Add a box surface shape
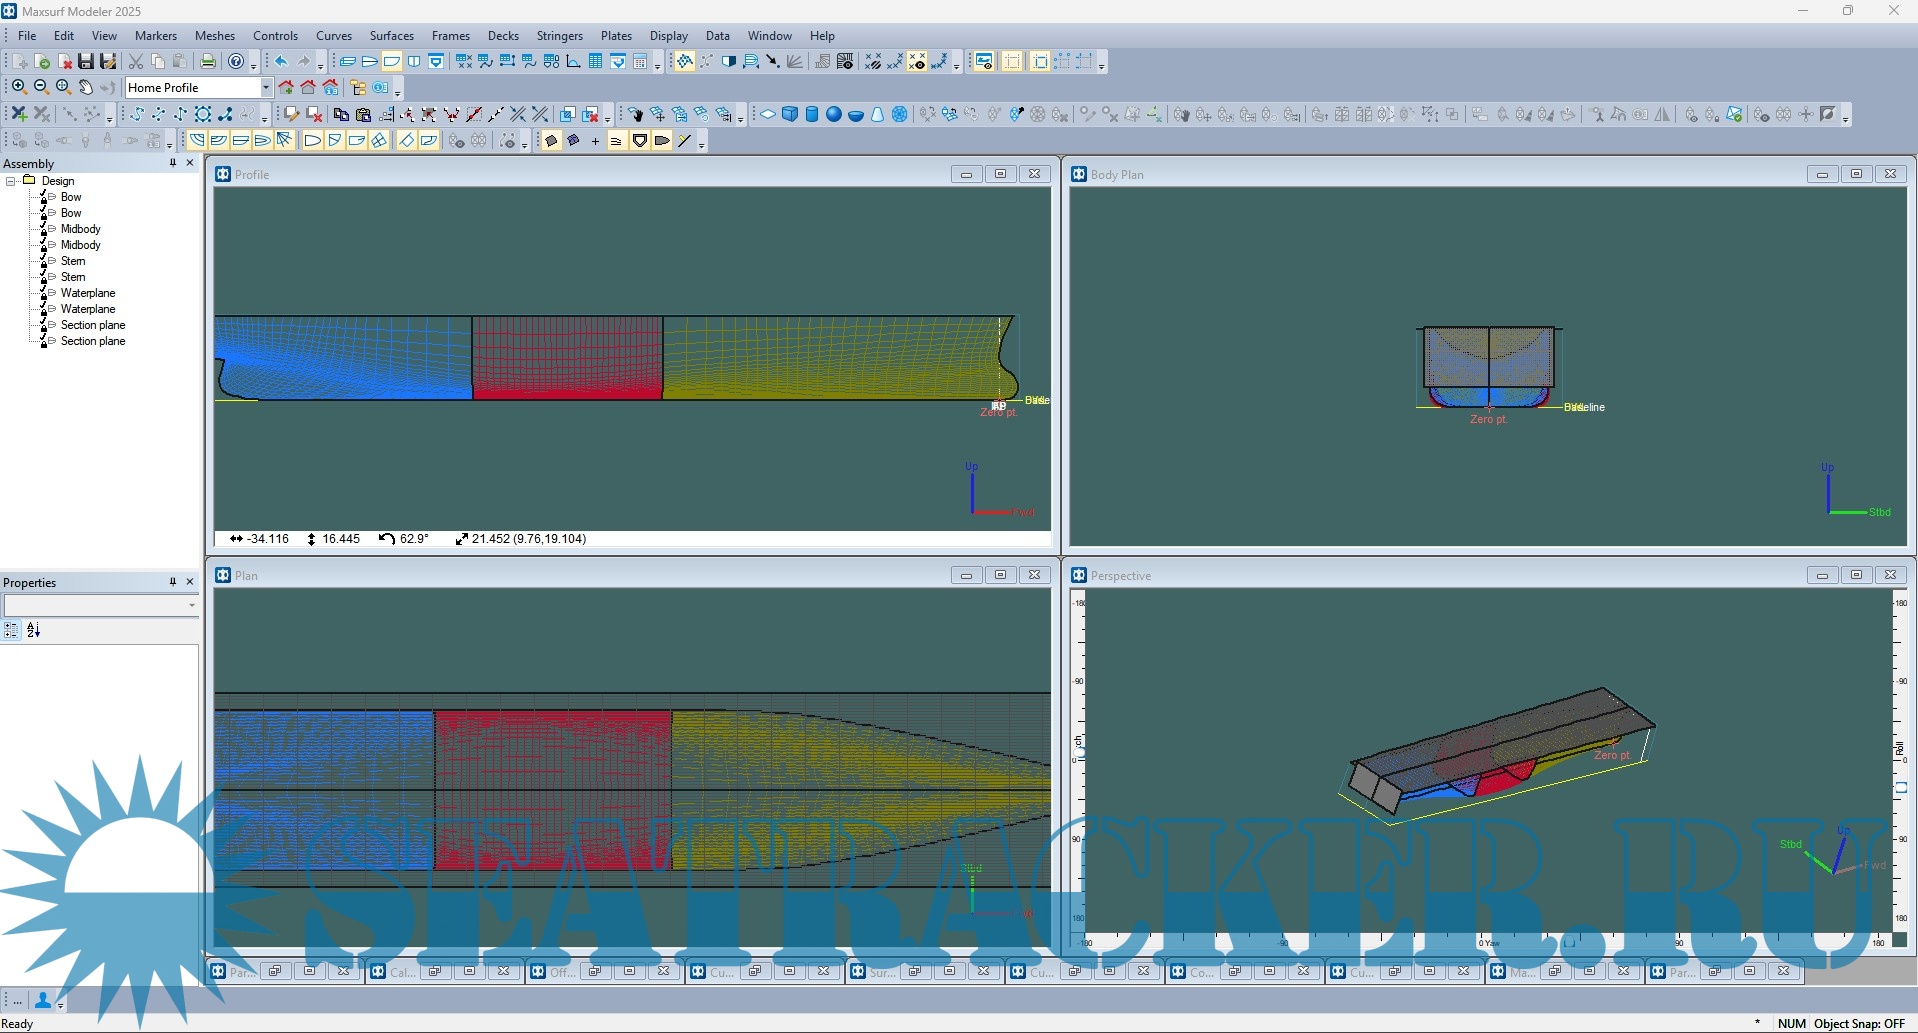This screenshot has height=1033, width=1918. click(x=790, y=115)
